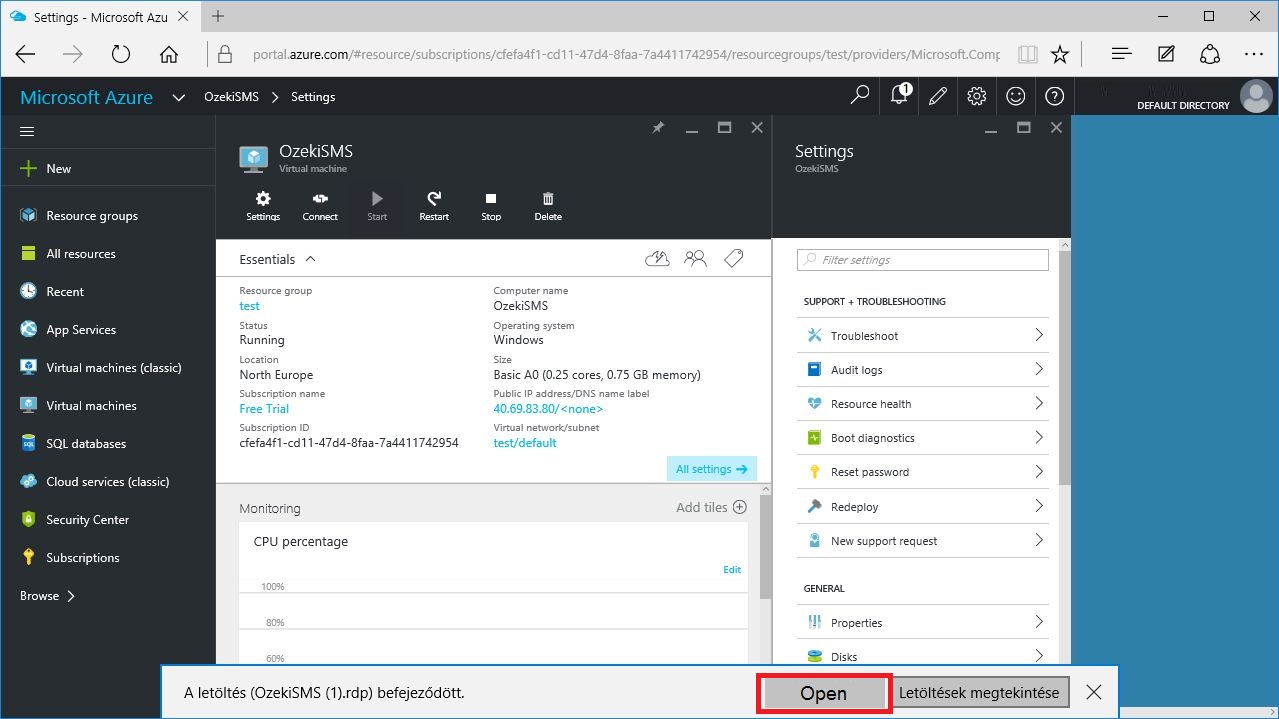Screen dimensions: 1279x719
Task: Open Boot diagnostics setting
Action: pyautogui.click(x=922, y=438)
